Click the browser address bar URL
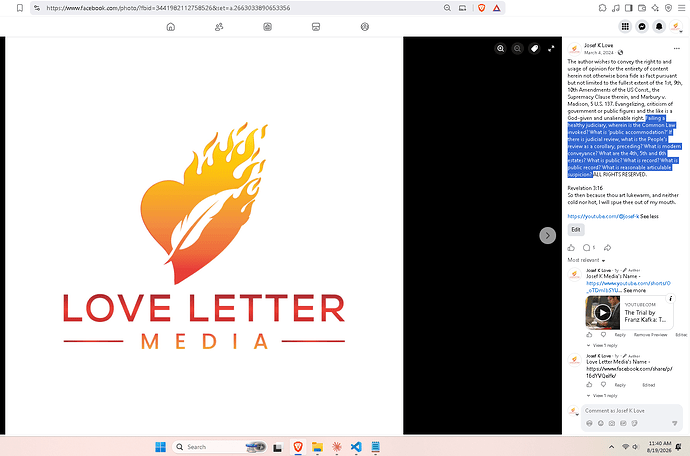690x456 pixels. tap(168, 8)
